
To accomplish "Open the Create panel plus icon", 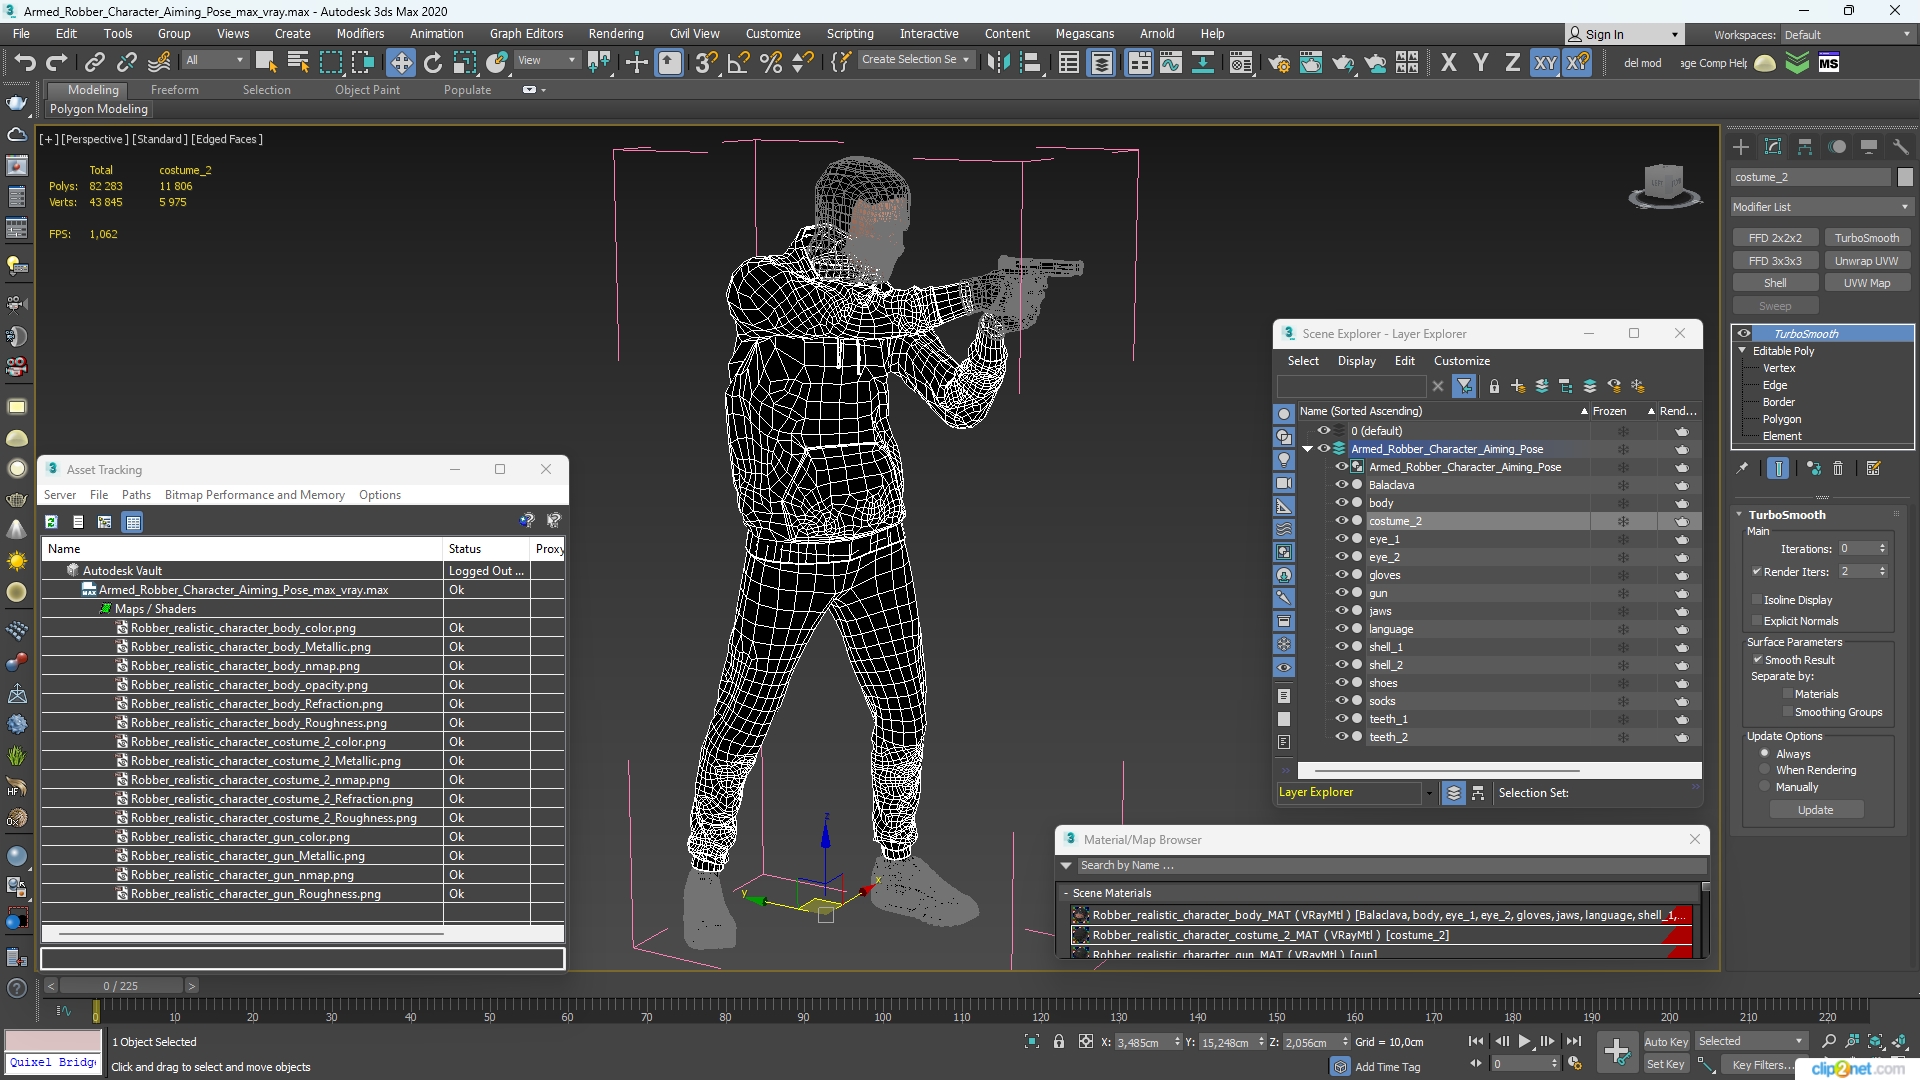I will 1741,147.
